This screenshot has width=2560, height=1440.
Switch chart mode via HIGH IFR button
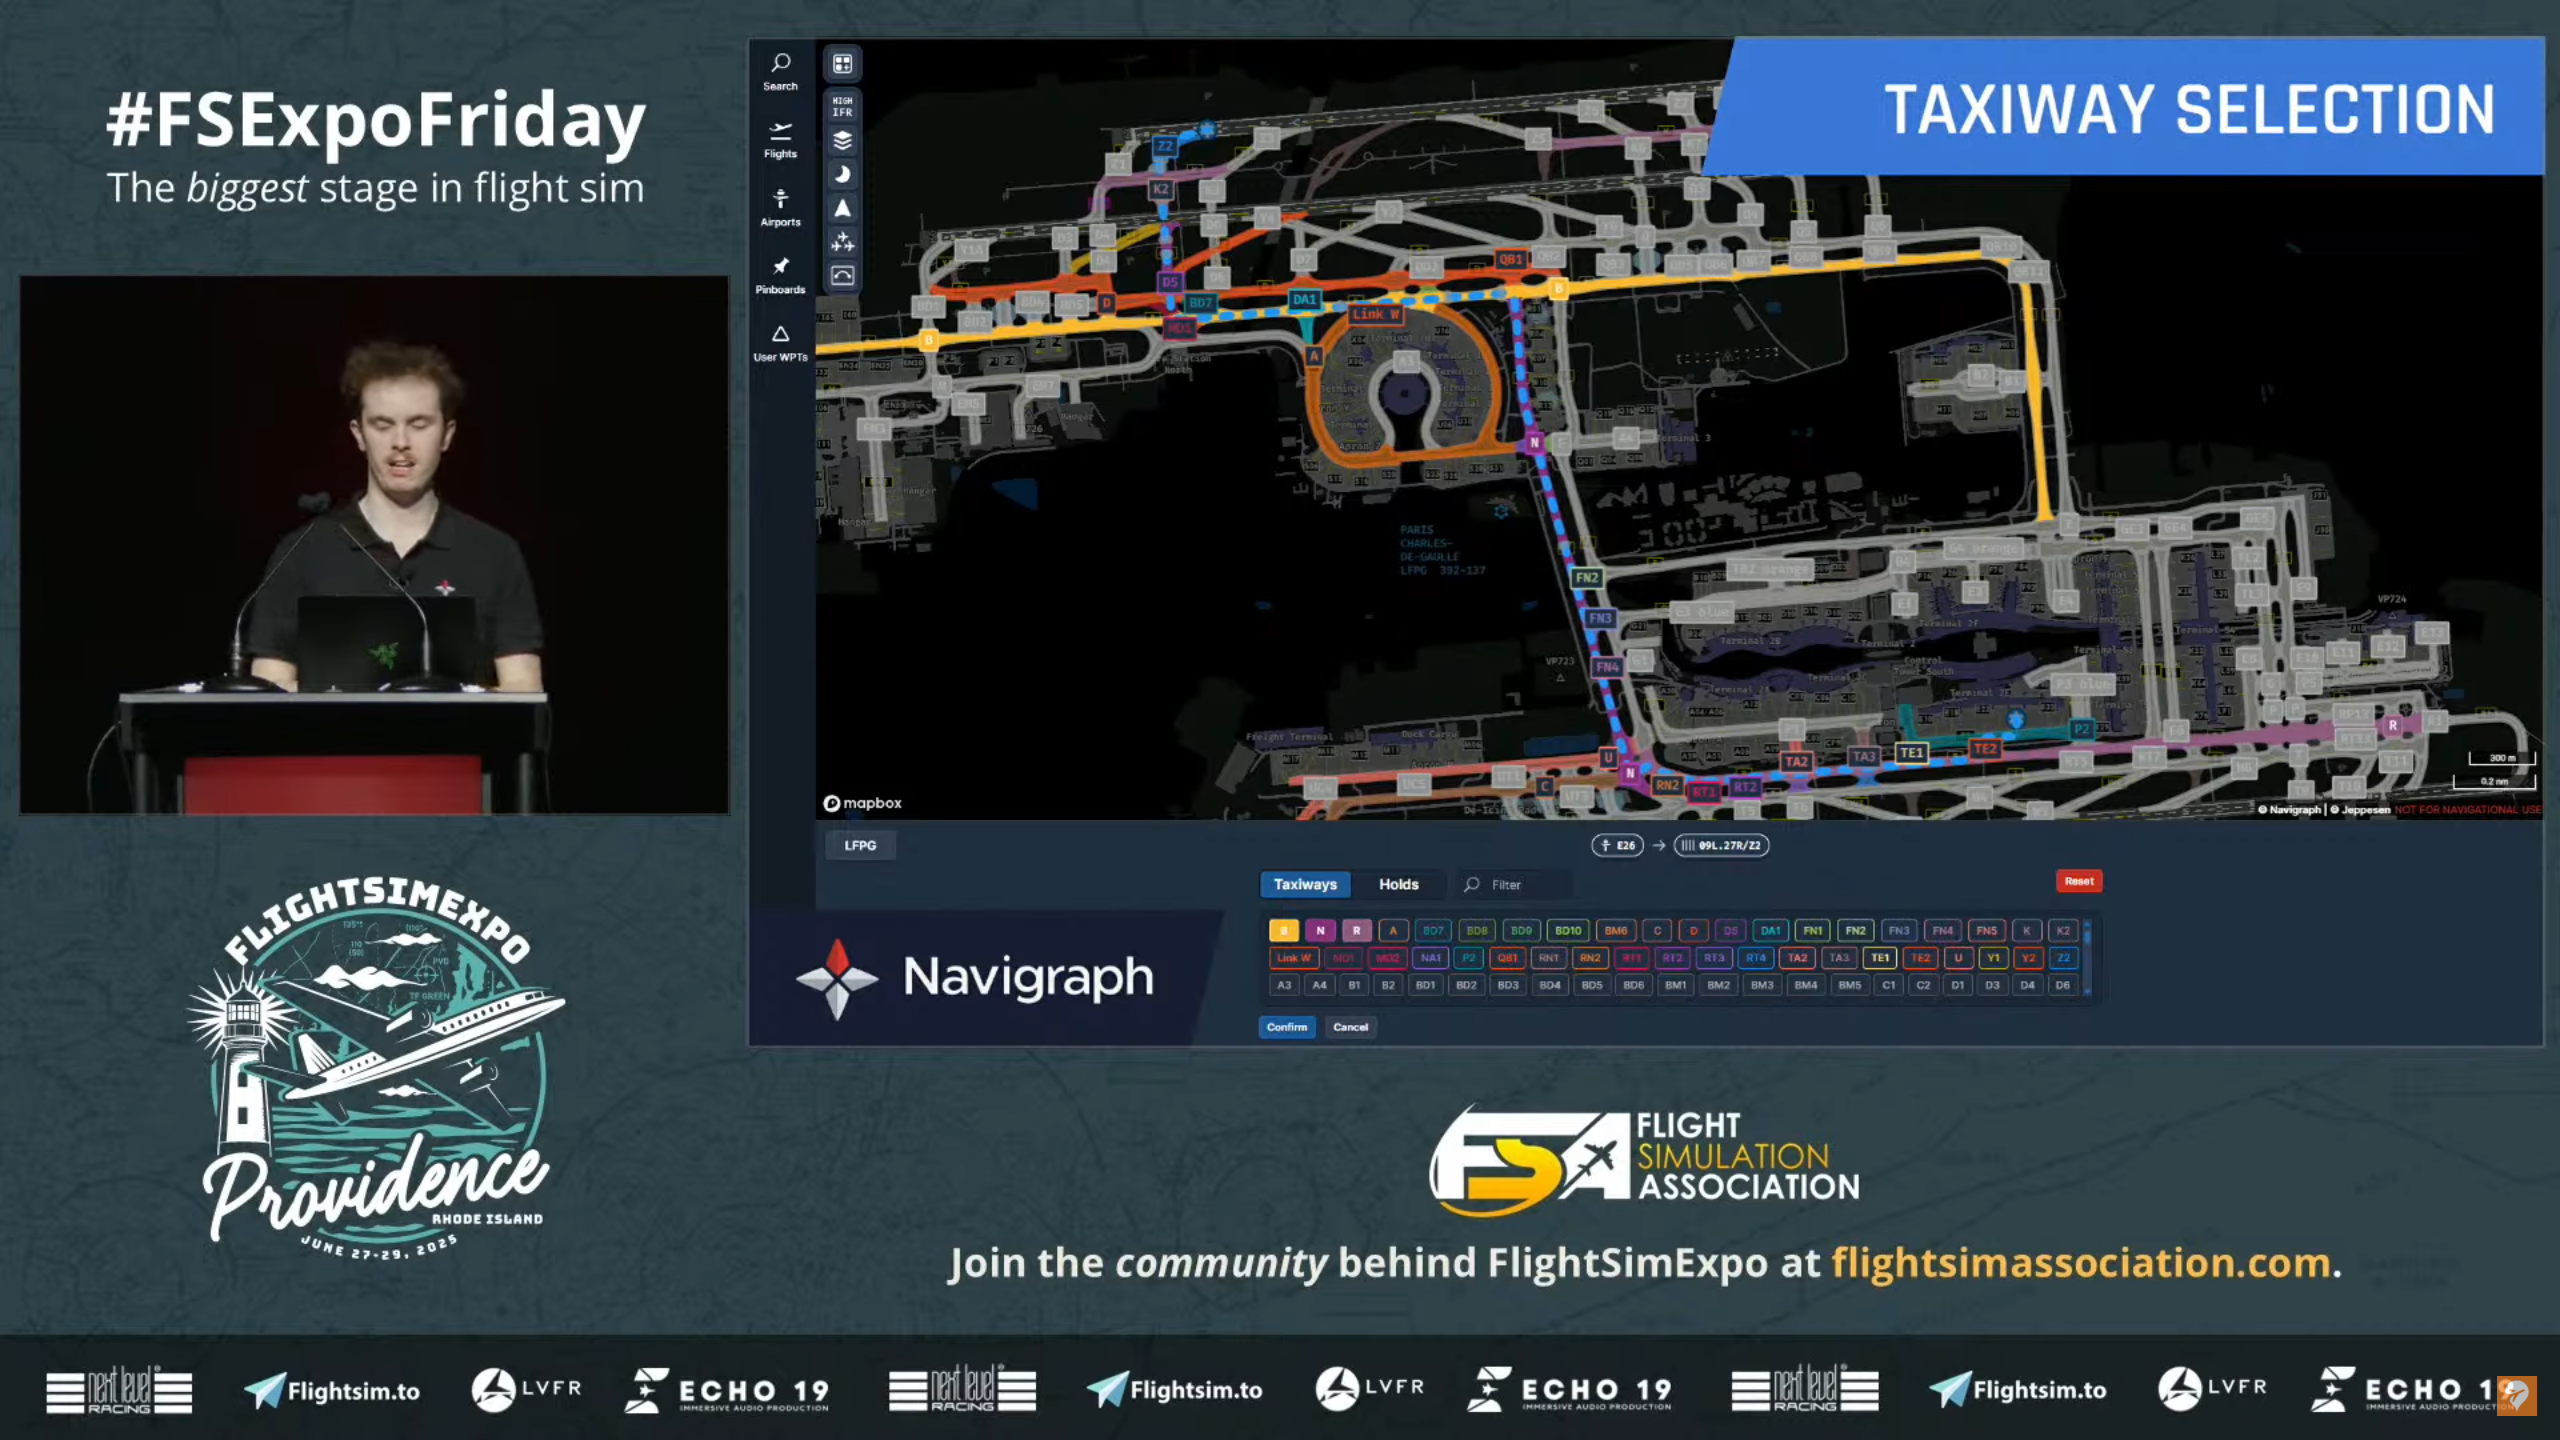click(x=842, y=106)
